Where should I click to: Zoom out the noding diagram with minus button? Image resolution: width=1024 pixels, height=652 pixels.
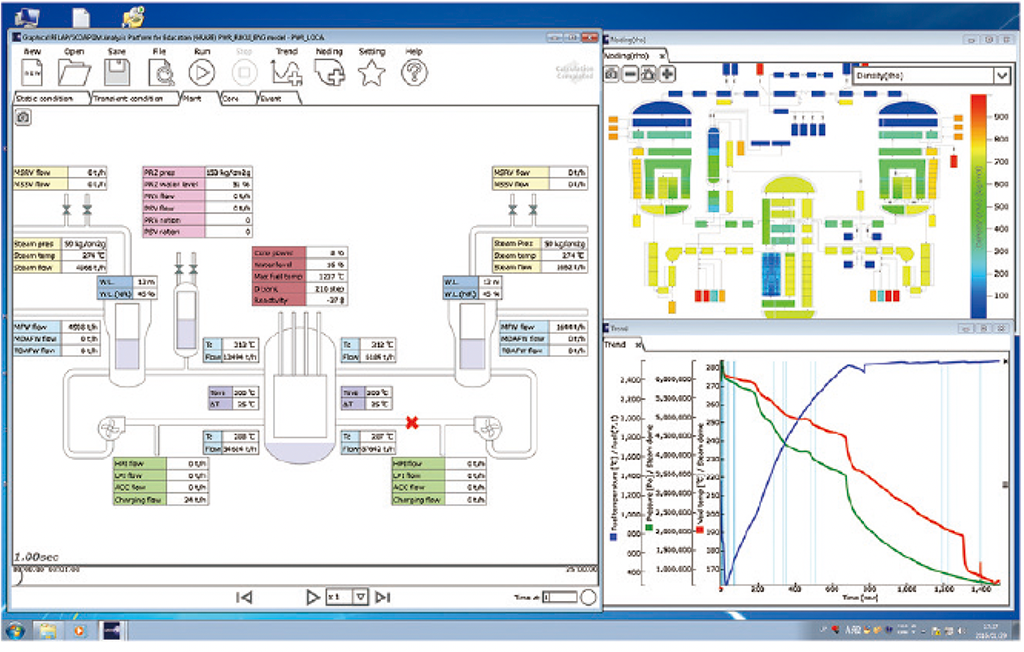pyautogui.click(x=630, y=75)
